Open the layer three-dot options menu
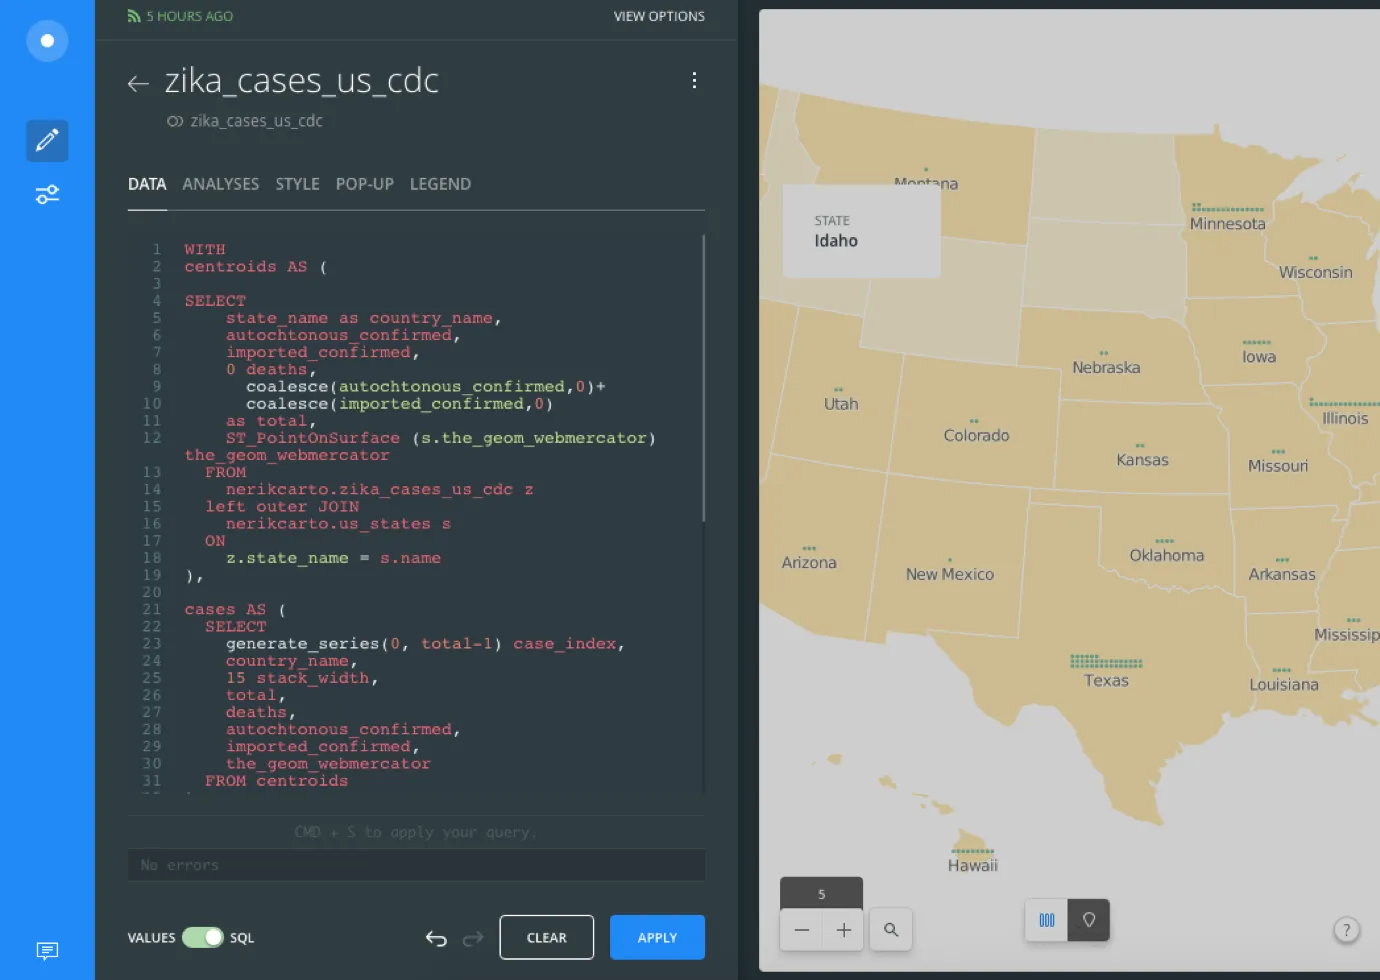The width and height of the screenshot is (1380, 980). [x=694, y=81]
